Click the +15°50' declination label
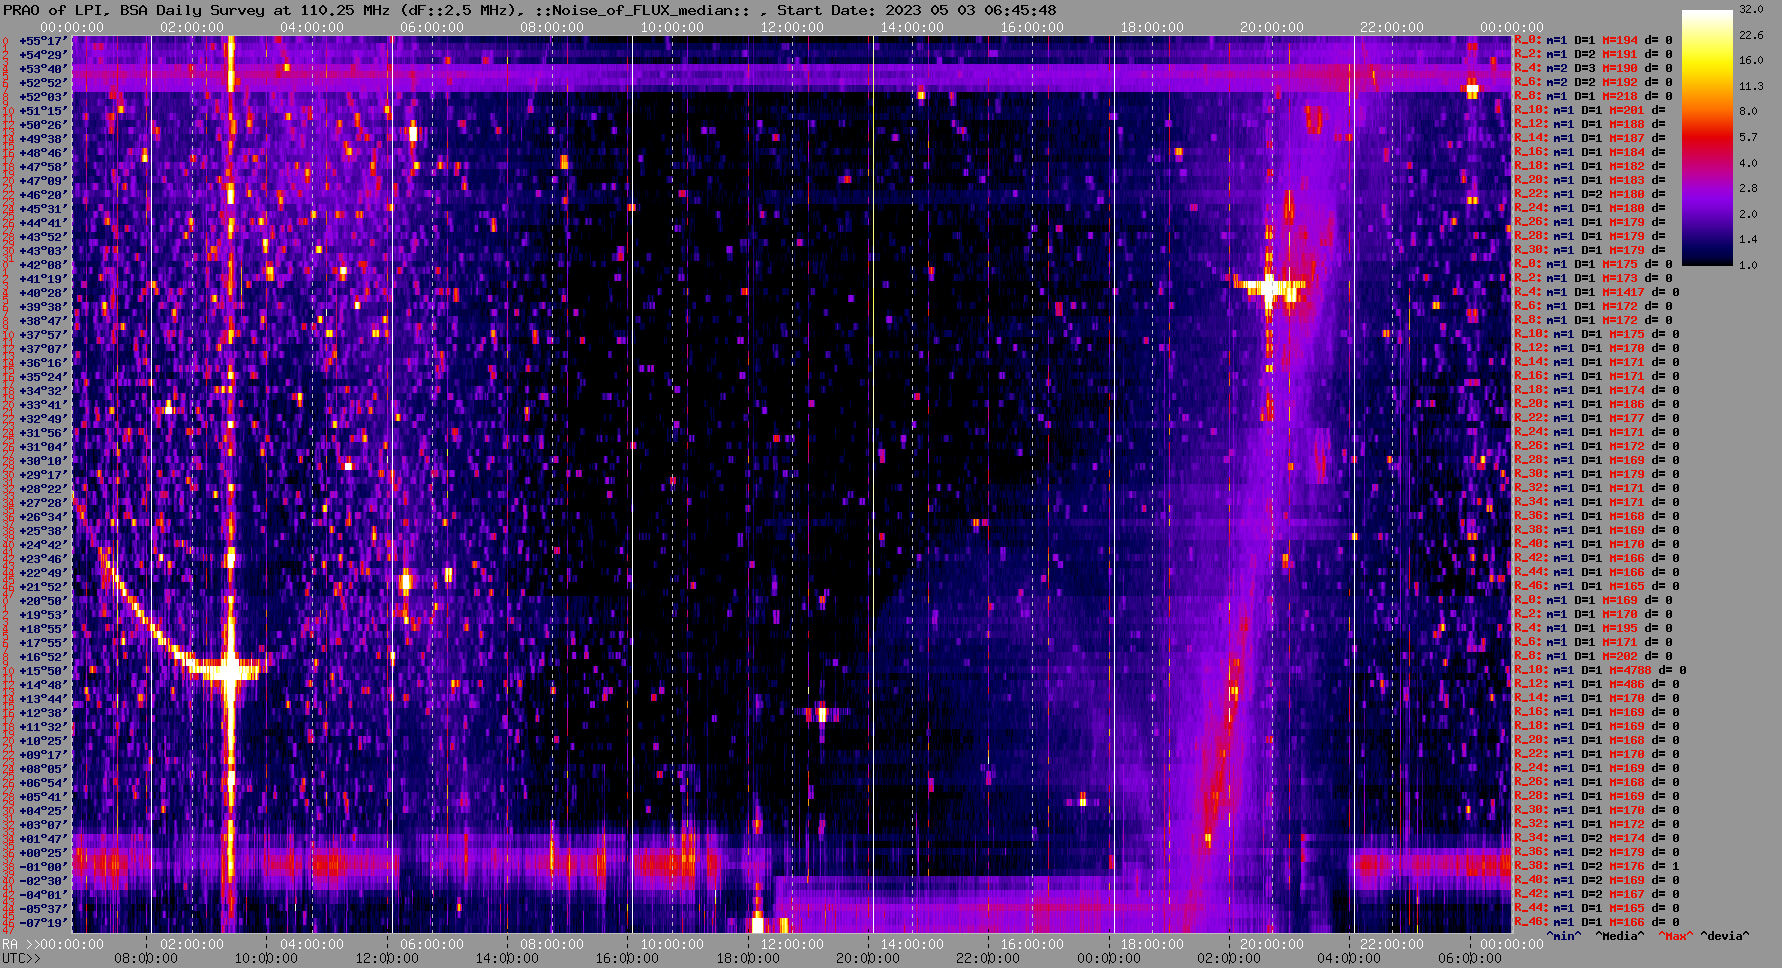The width and height of the screenshot is (1782, 968). coord(42,670)
